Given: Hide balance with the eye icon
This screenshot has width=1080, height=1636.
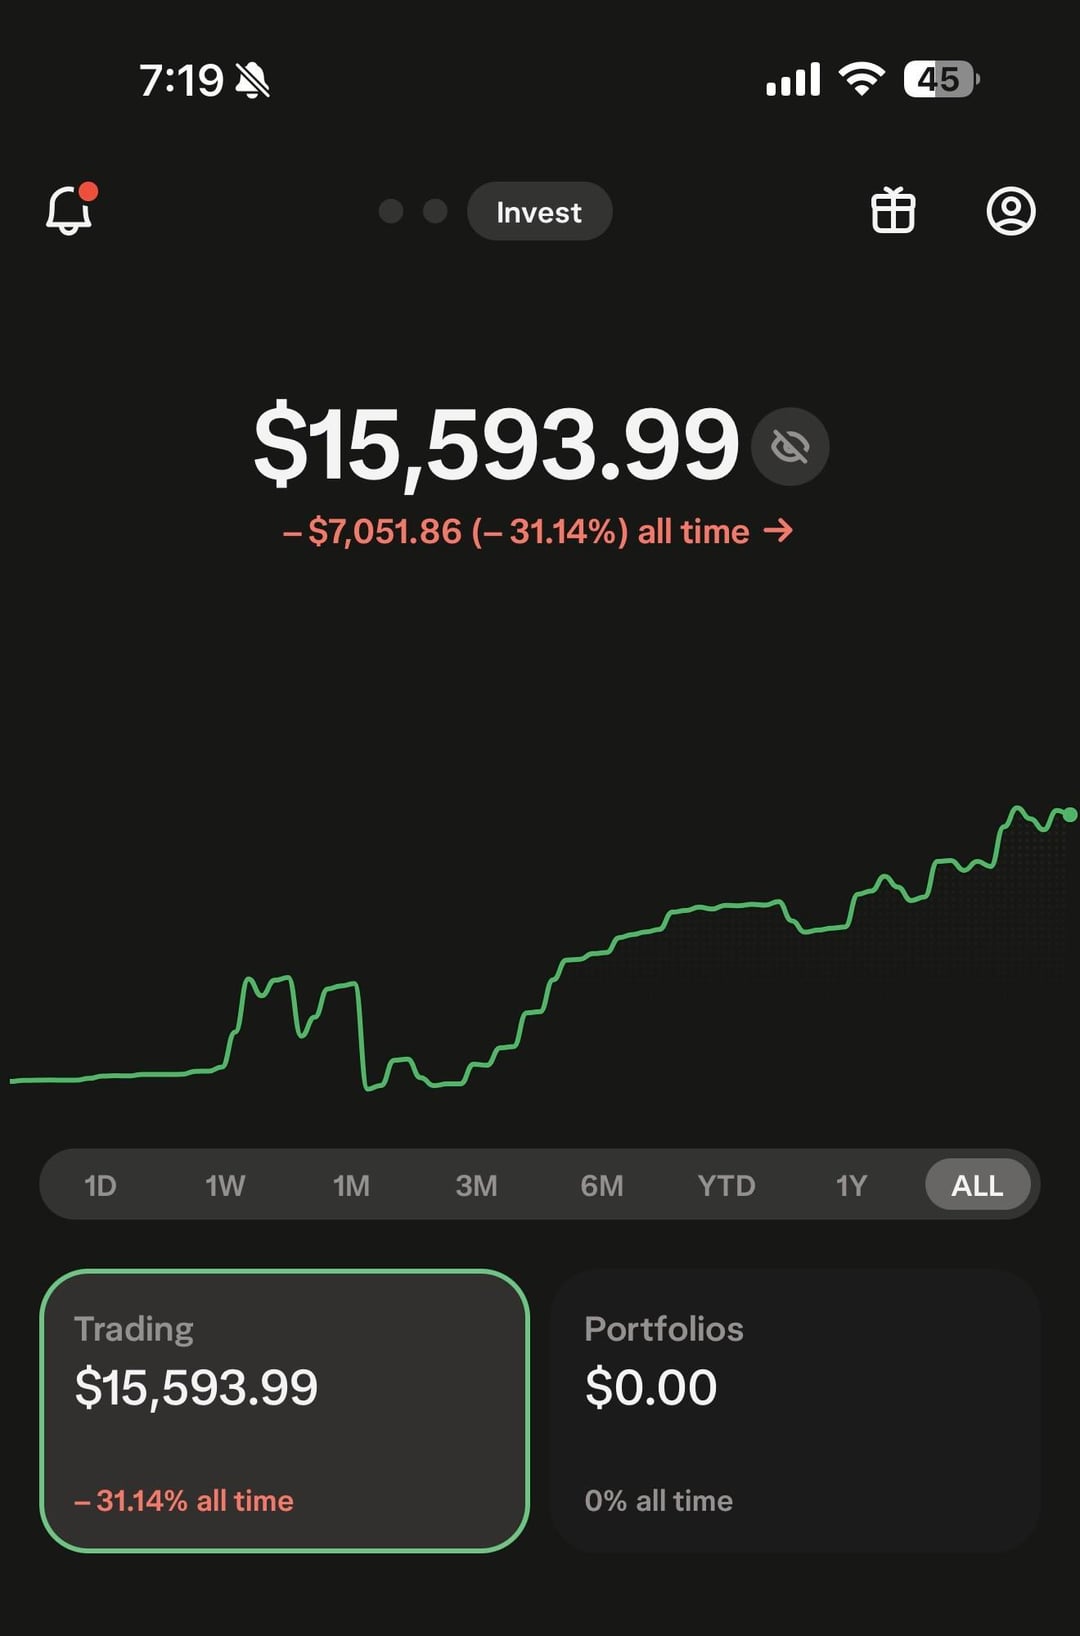Looking at the screenshot, I should pos(790,446).
